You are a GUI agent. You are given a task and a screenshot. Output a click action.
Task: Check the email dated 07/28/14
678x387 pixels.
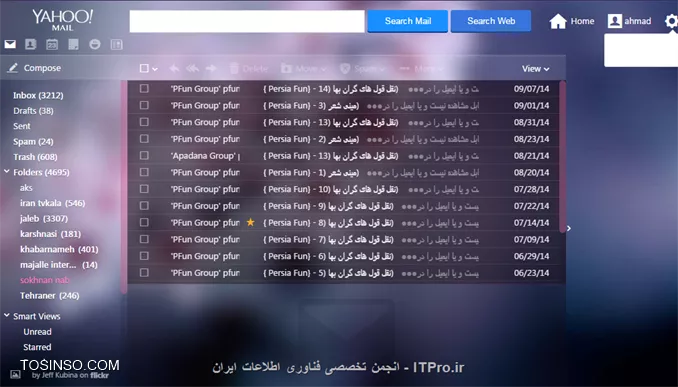pos(144,189)
